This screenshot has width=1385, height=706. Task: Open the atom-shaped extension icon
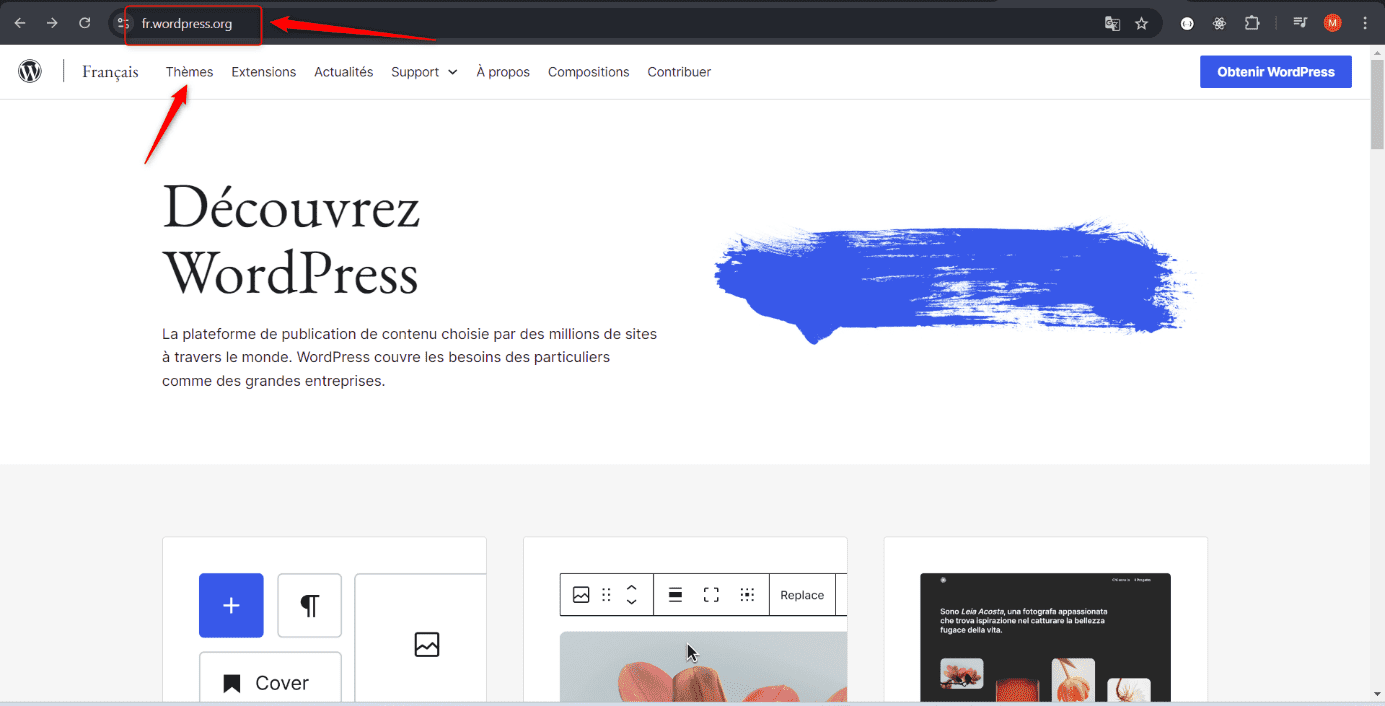coord(1219,23)
